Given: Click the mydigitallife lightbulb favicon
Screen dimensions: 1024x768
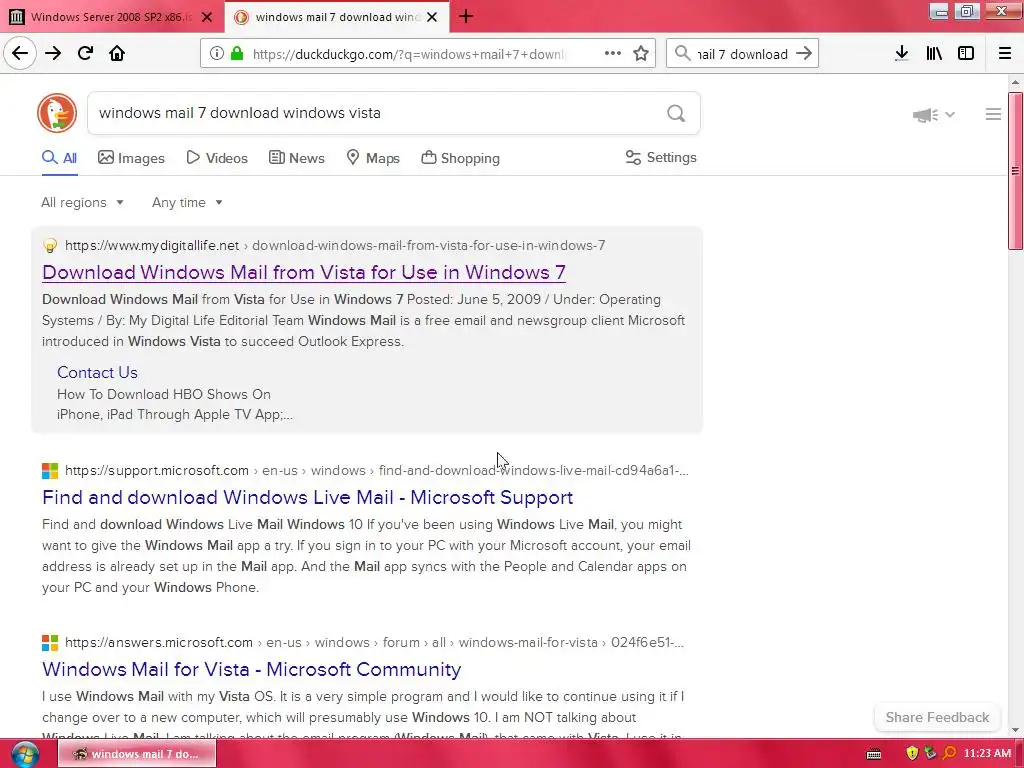Looking at the screenshot, I should [50, 246].
